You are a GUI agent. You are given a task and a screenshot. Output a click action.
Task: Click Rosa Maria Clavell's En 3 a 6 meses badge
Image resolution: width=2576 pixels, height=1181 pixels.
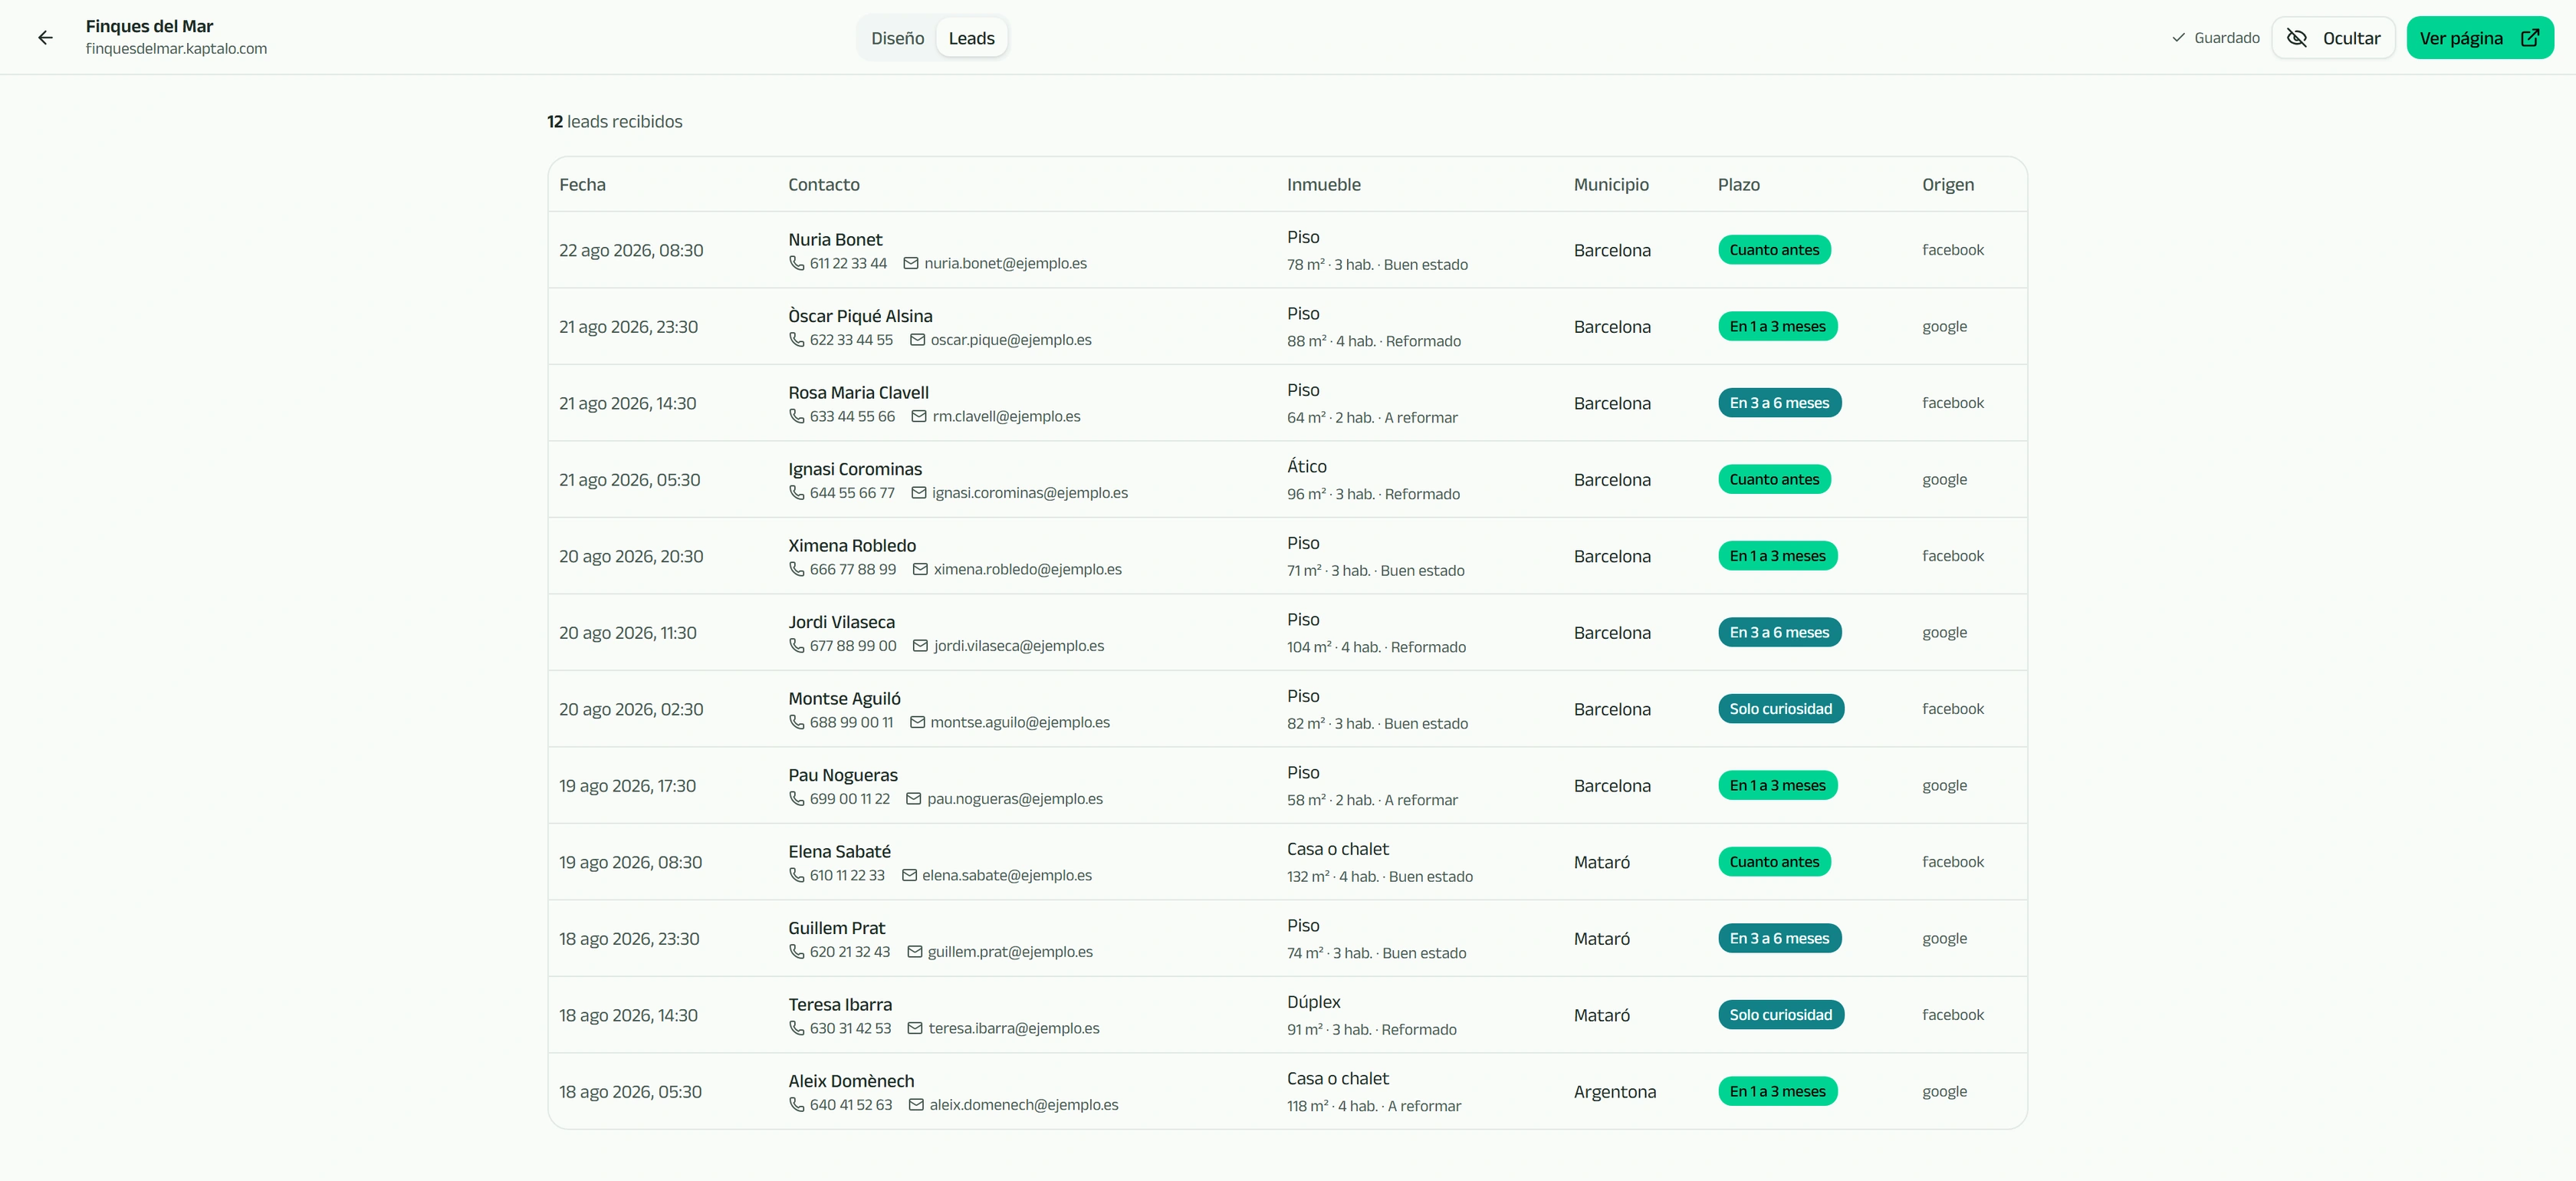point(1779,403)
